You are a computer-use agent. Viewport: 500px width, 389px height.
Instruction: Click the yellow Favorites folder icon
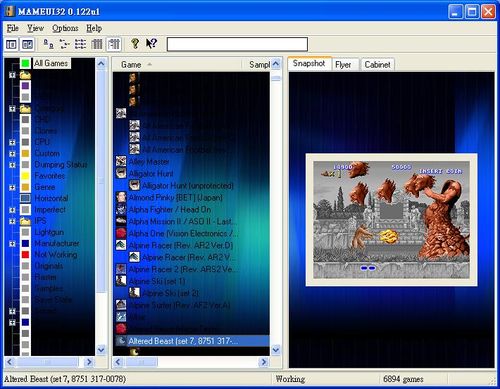pyautogui.click(x=25, y=176)
